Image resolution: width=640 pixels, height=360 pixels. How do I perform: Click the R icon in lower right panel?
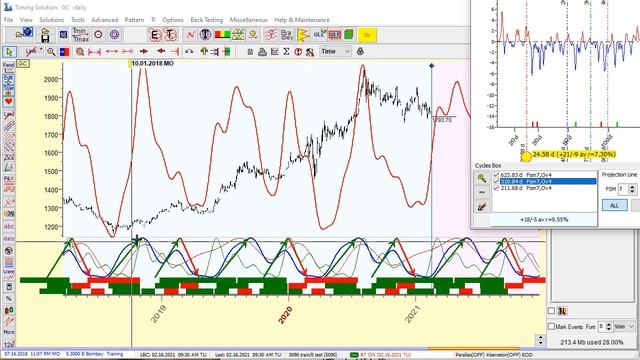tap(562, 311)
